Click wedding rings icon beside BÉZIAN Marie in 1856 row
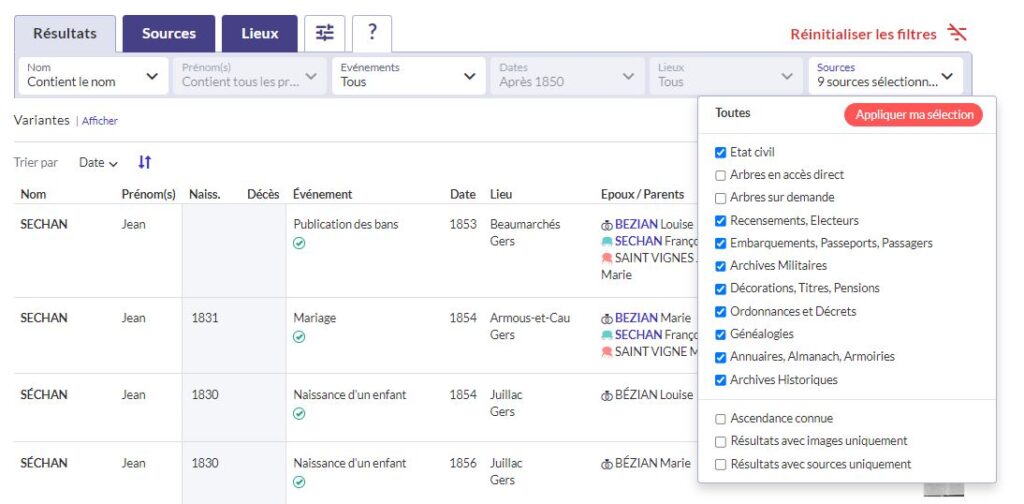Viewport: 1024px width, 504px height. (x=606, y=464)
